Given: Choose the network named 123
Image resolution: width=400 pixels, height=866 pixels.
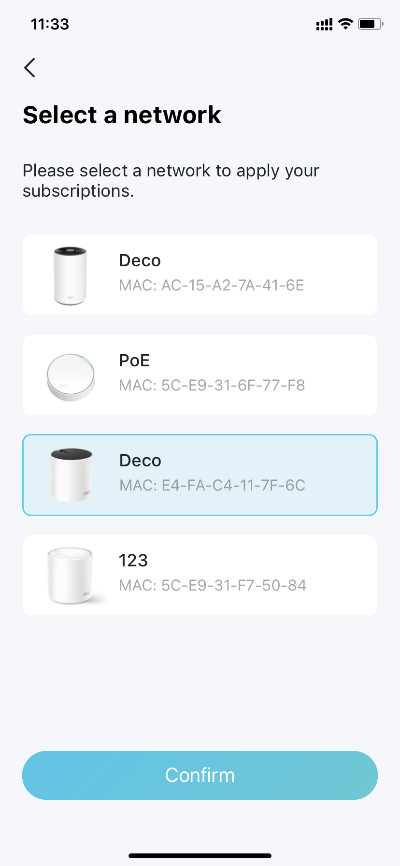Looking at the screenshot, I should 199,575.
